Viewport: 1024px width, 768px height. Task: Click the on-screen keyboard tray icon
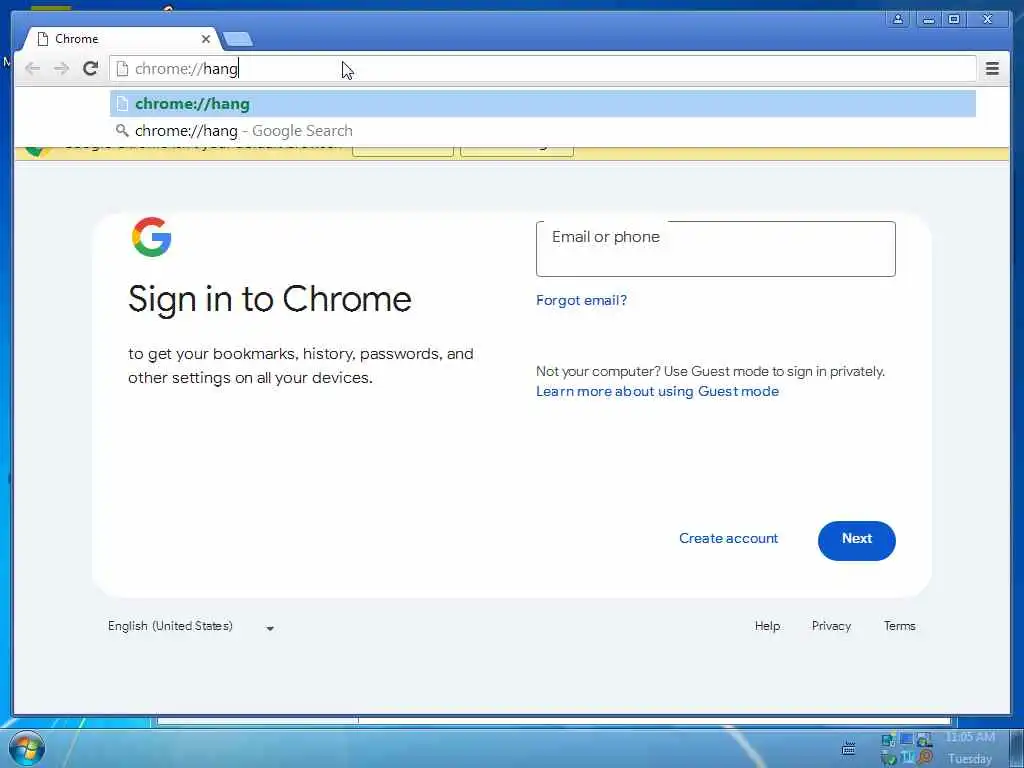coord(848,748)
